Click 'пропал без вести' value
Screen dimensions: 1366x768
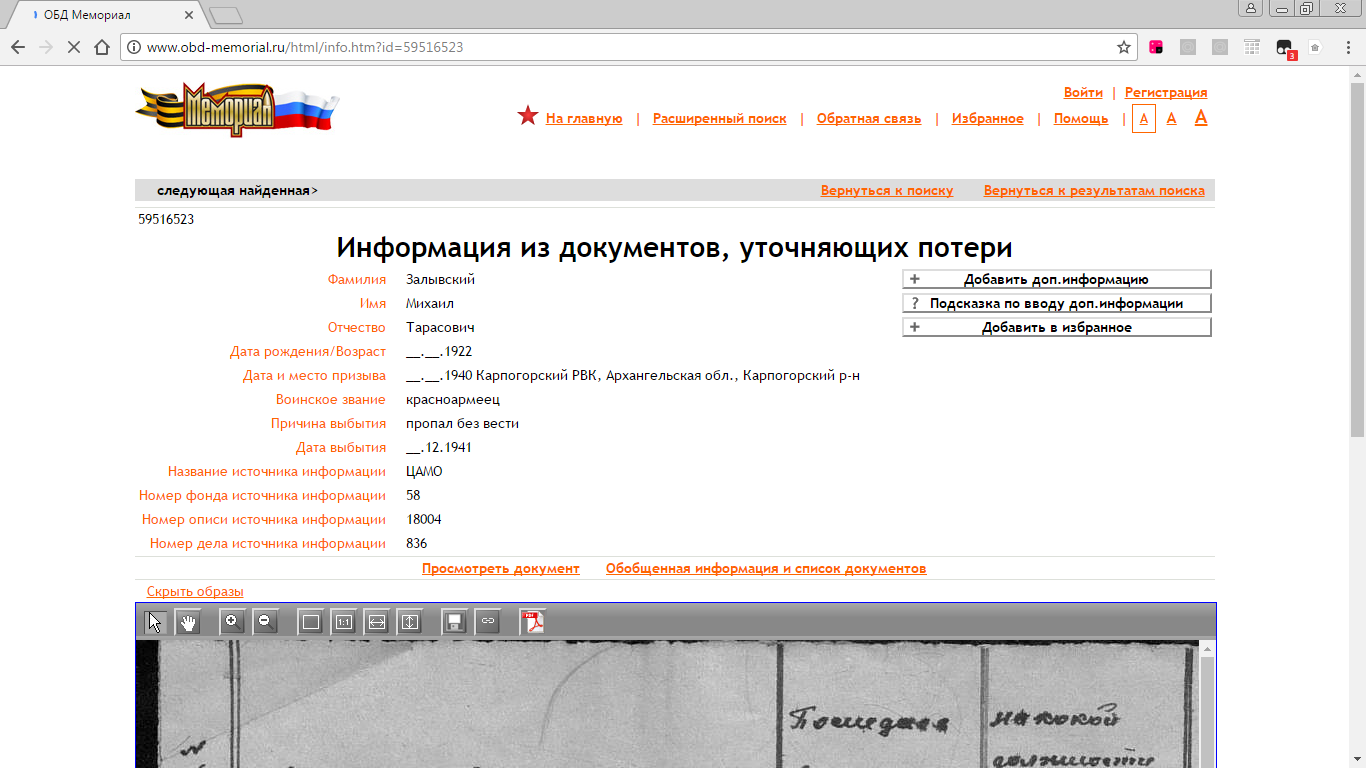pyautogui.click(x=462, y=423)
